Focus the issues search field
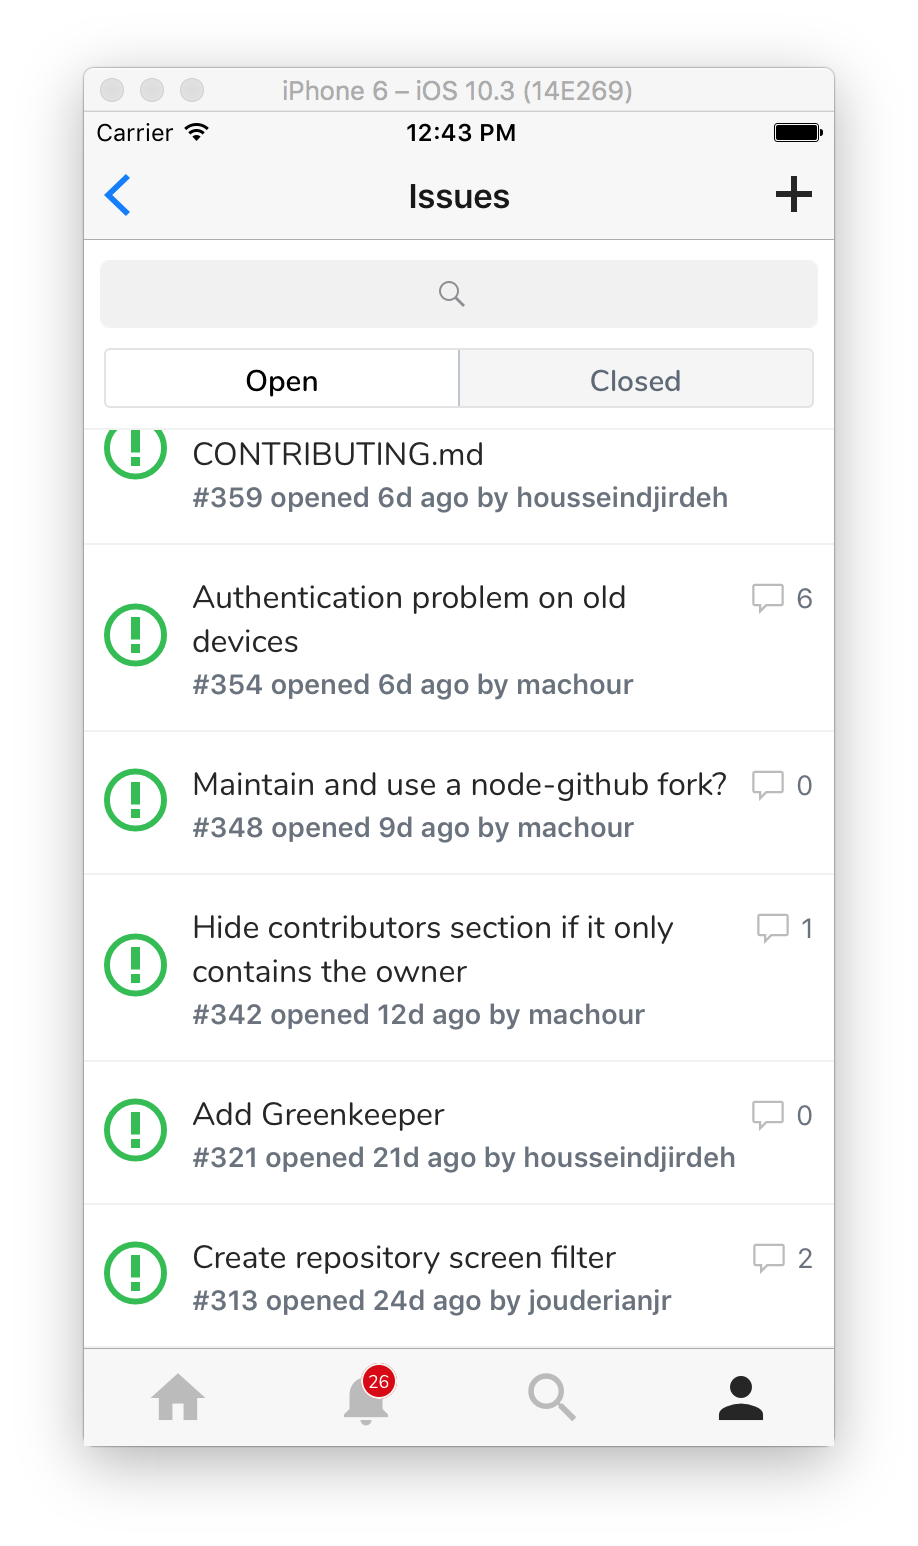This screenshot has height=1546, width=918. [x=459, y=294]
